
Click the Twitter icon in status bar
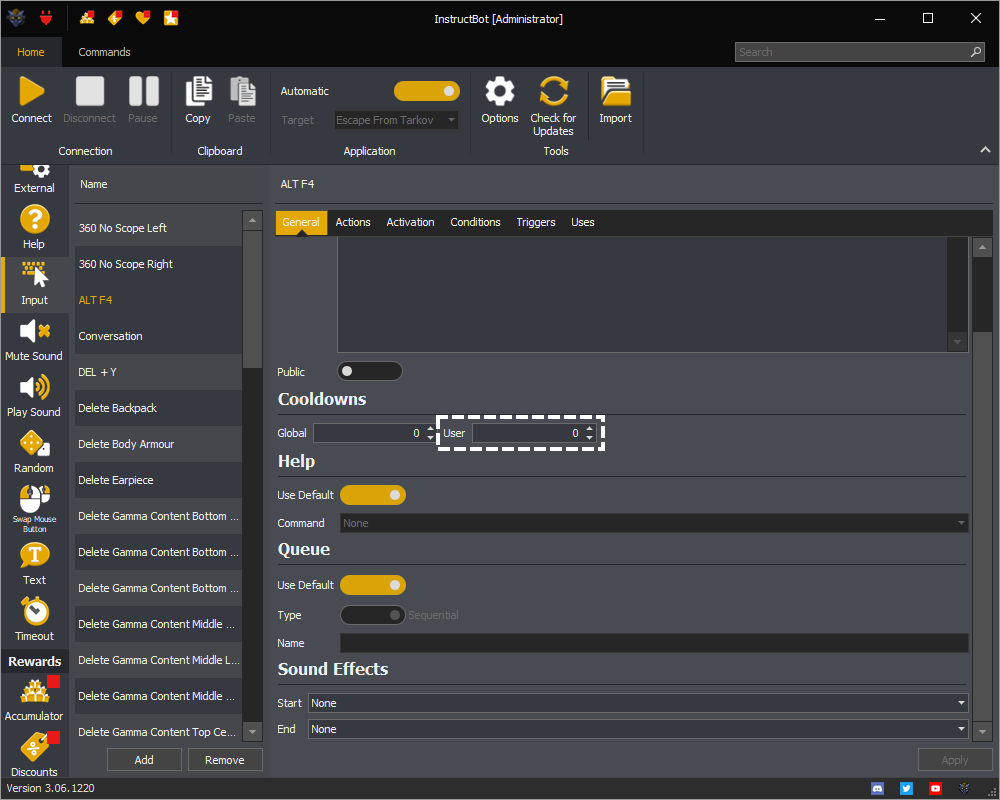tap(906, 789)
